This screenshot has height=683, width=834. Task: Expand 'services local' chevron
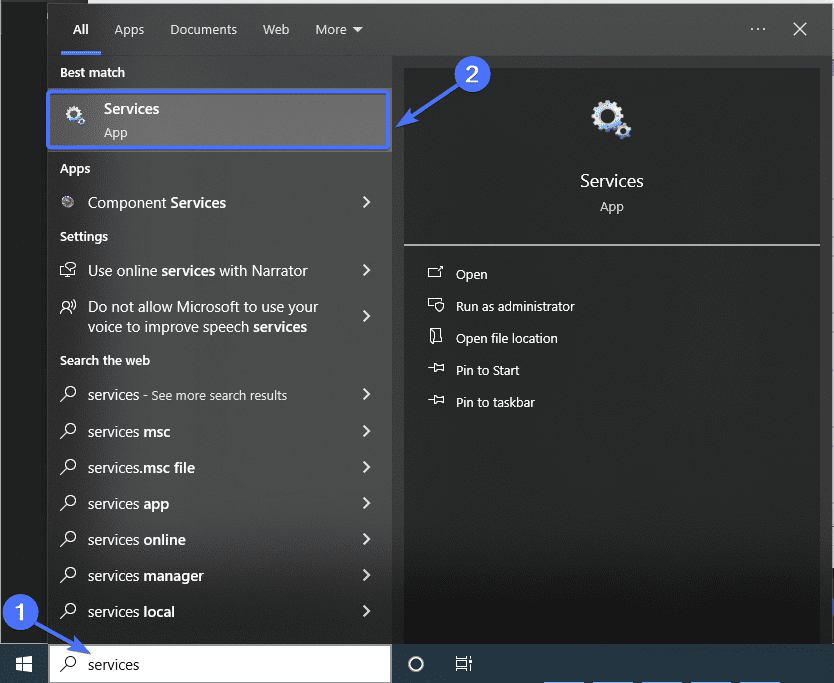(366, 611)
